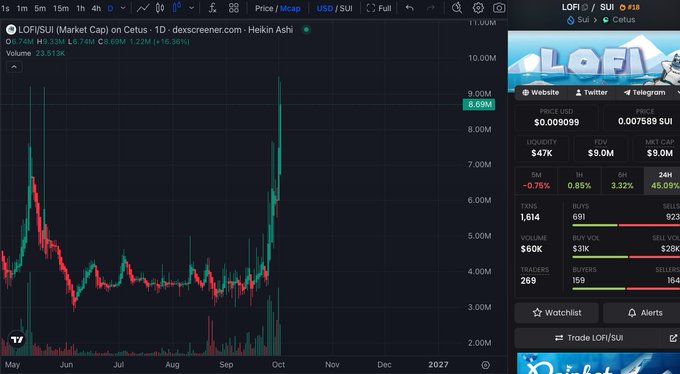Add LOFI to Watchlist
This screenshot has height=374, width=680.
click(556, 313)
